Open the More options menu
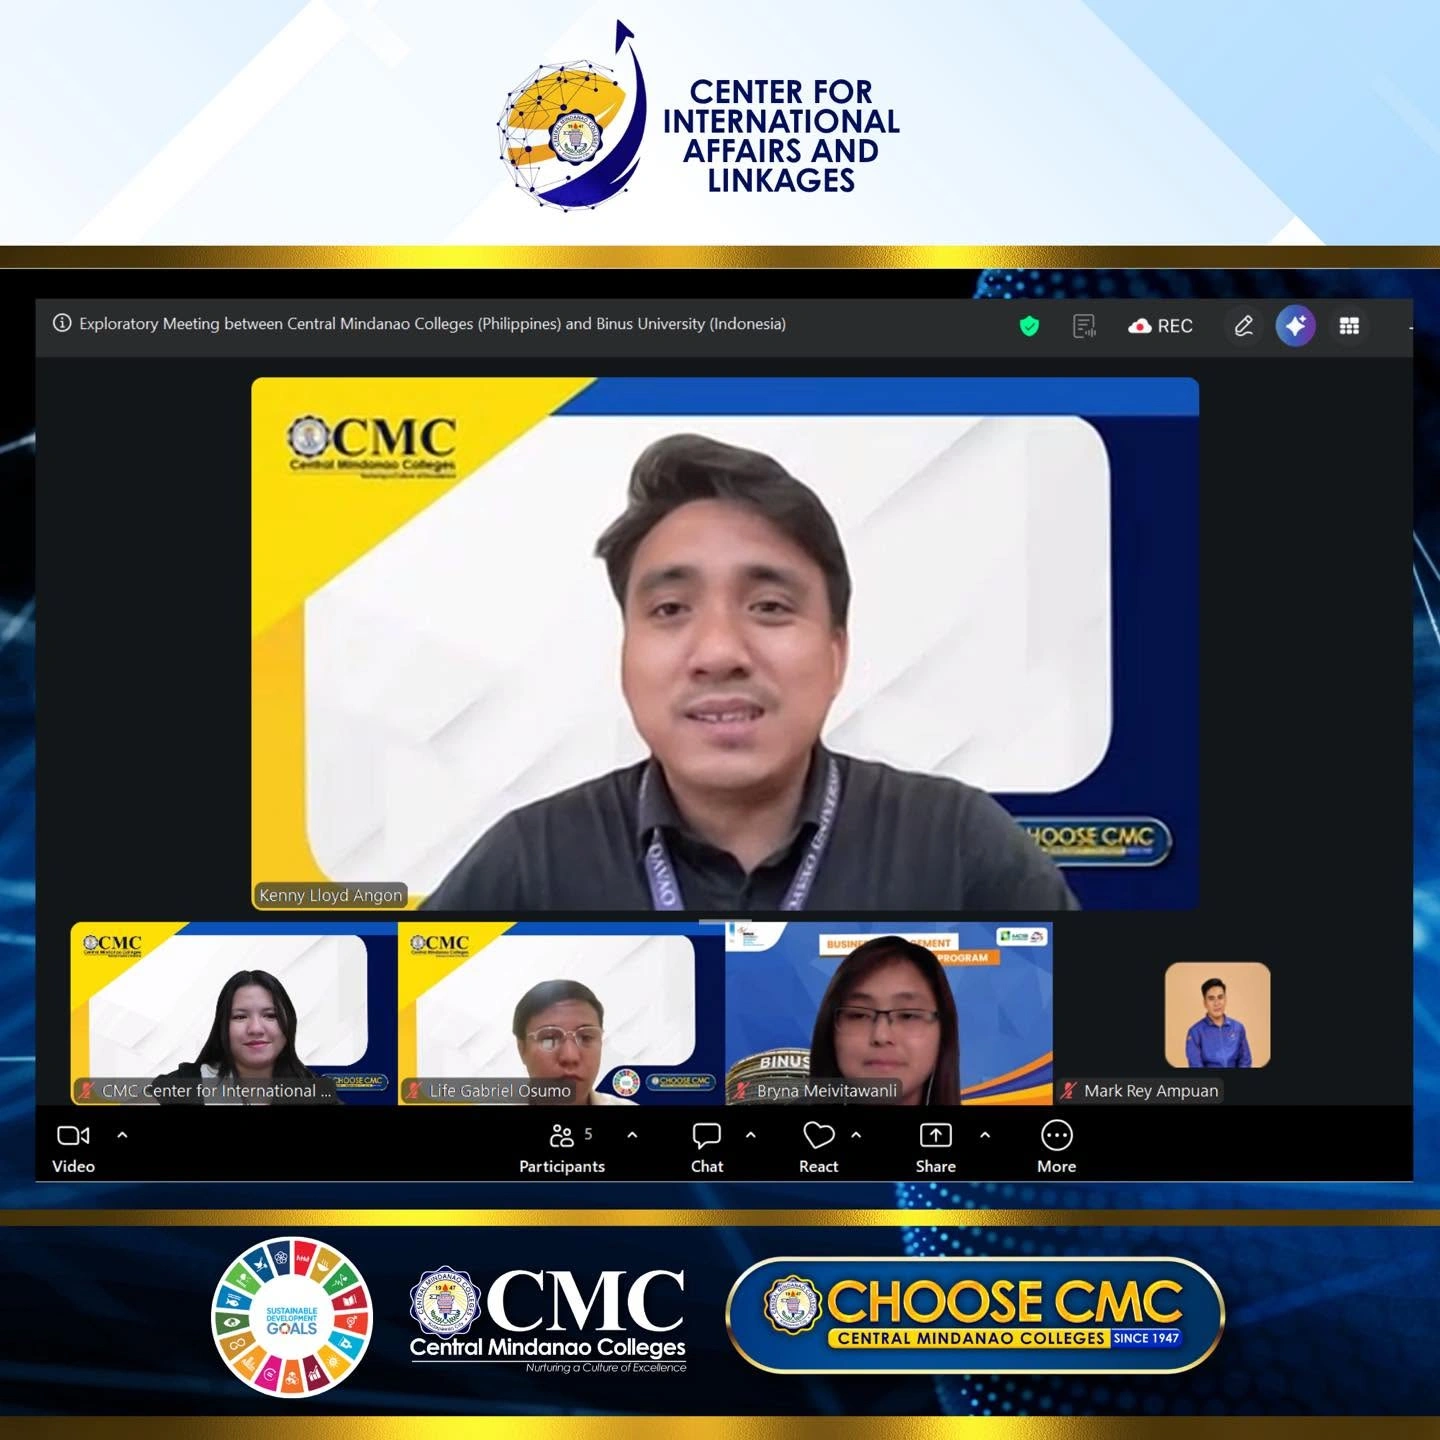1440x1440 pixels. point(1057,1147)
